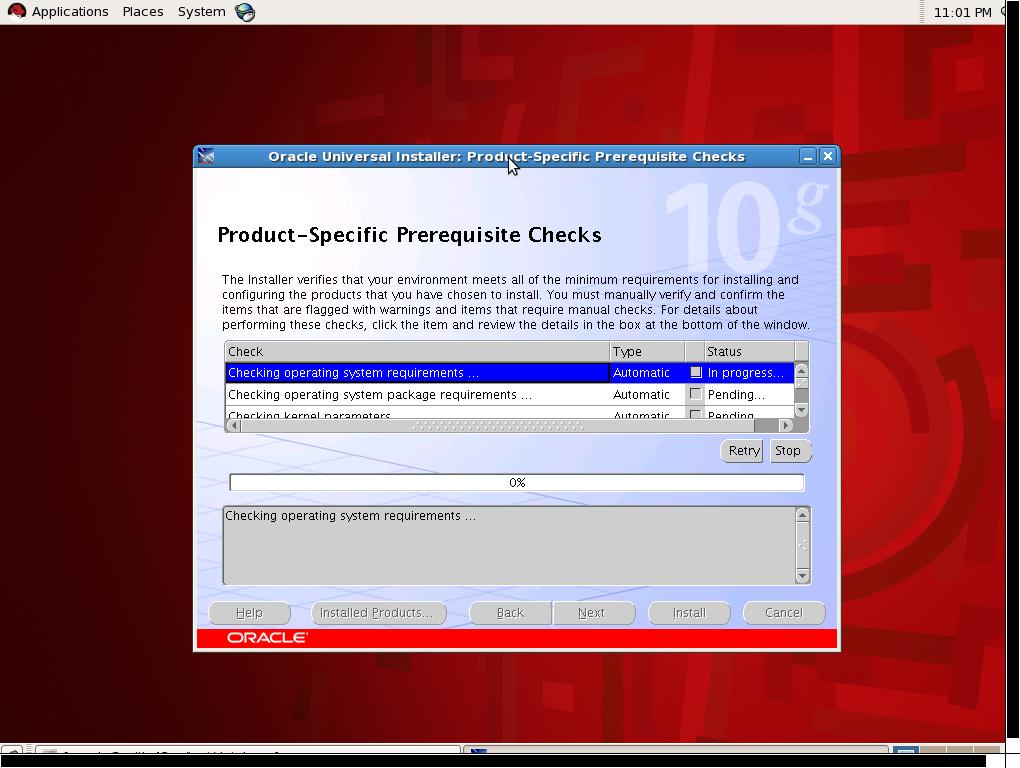Click the Red Hat logo icon
Image resolution: width=1020 pixels, height=768 pixels.
coord(16,11)
